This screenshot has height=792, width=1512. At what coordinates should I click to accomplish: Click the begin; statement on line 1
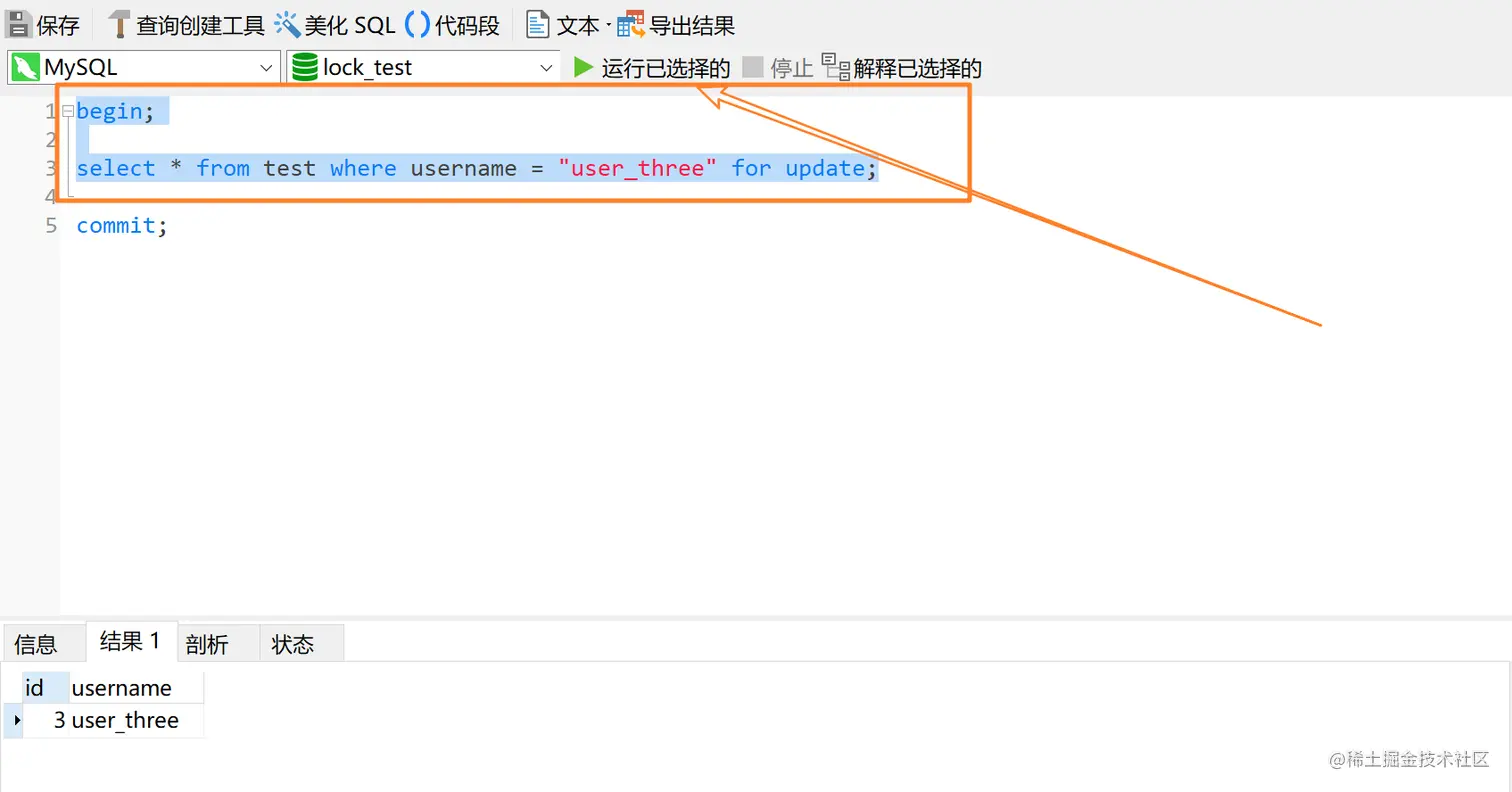click(116, 112)
